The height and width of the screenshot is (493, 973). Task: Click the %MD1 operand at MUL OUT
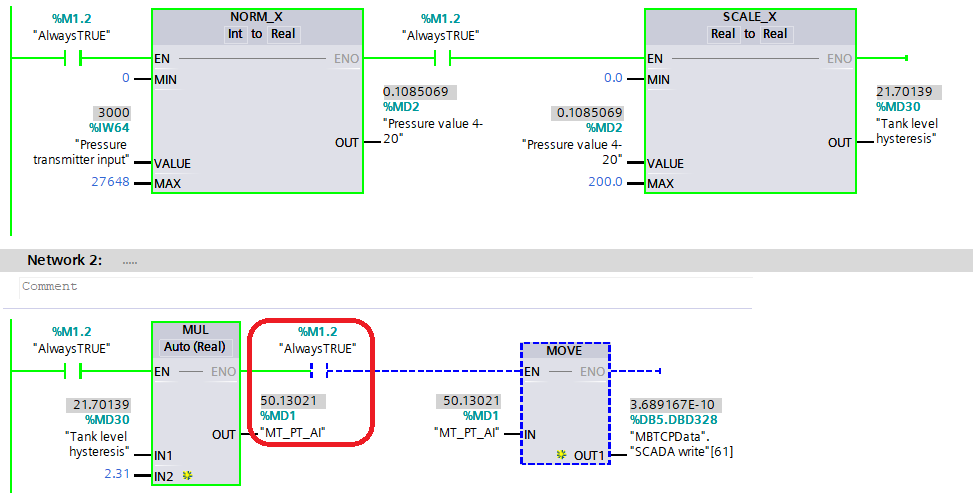point(278,416)
